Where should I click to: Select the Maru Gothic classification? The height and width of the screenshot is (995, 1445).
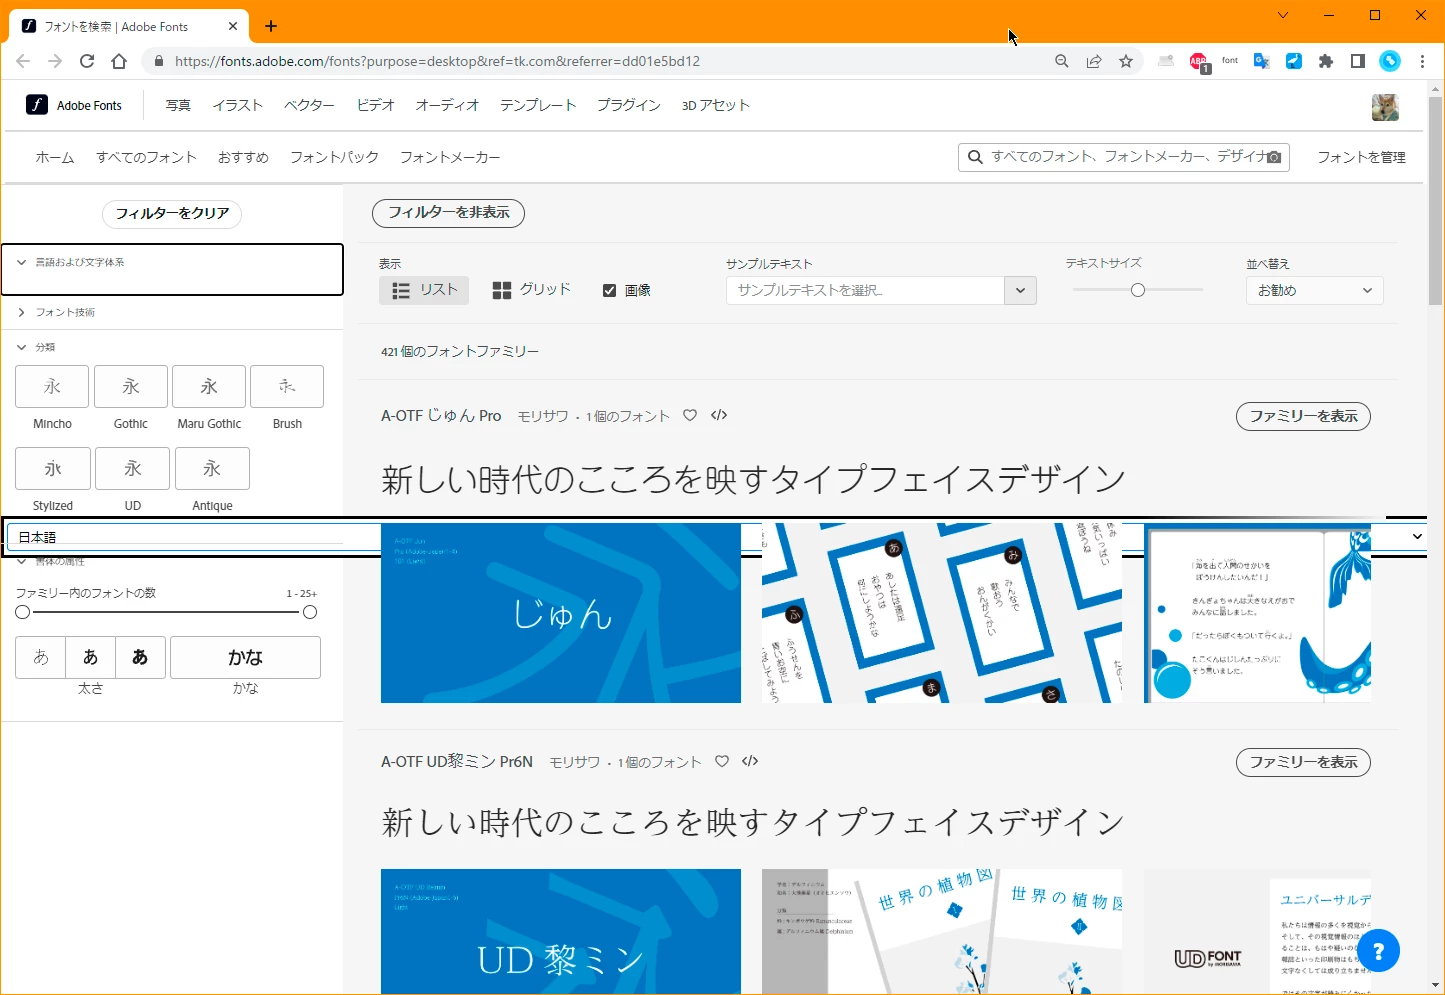[x=209, y=386]
